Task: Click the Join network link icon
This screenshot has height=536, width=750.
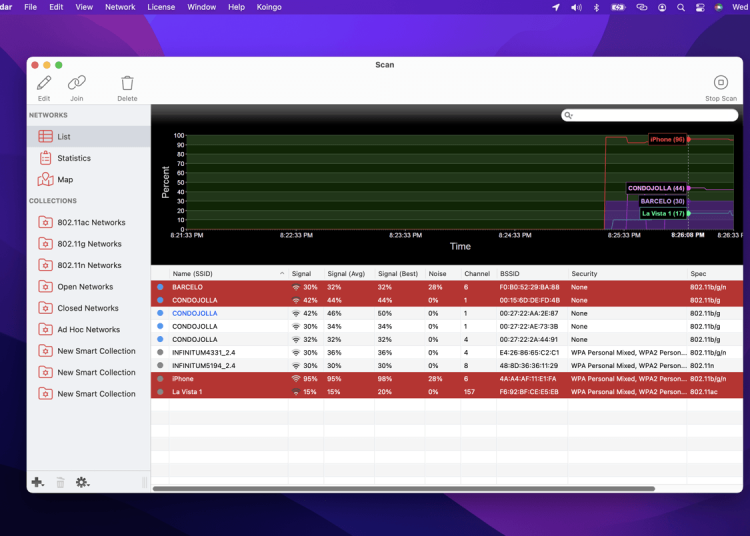Action: coord(77,84)
